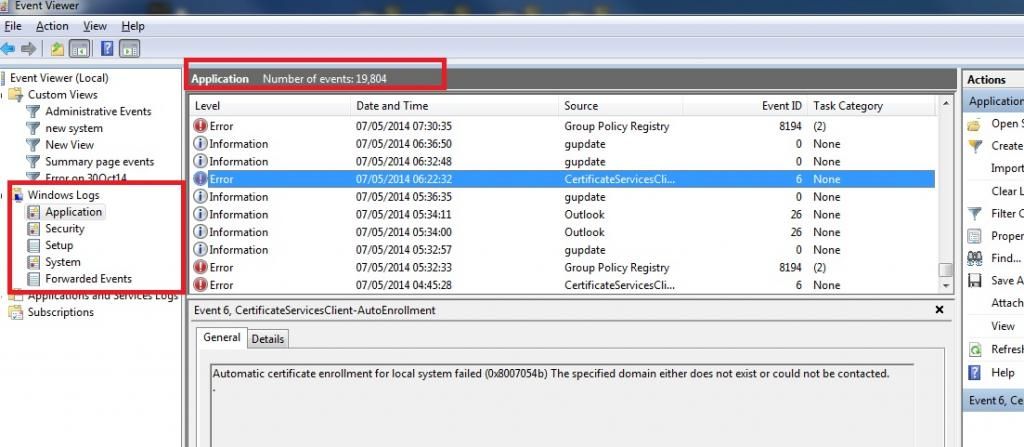This screenshot has height=447, width=1024.
Task: Select Event Viewer (Local) root node
Action: point(59,78)
